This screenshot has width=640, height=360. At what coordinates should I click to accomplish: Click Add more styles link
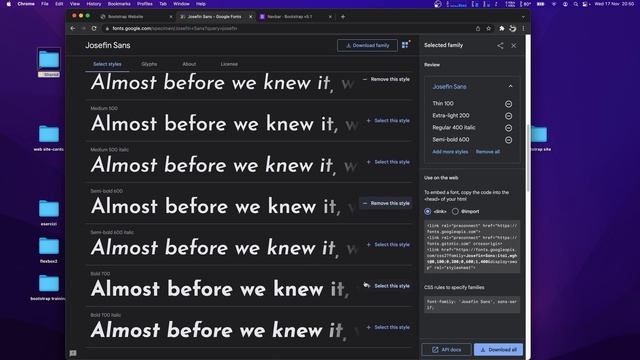coord(450,152)
